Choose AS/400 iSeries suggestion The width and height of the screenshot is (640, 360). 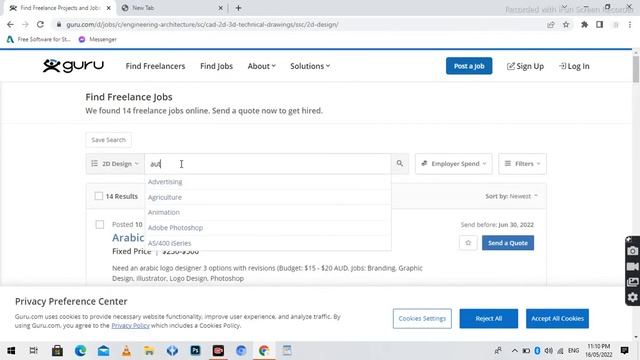pyautogui.click(x=268, y=243)
